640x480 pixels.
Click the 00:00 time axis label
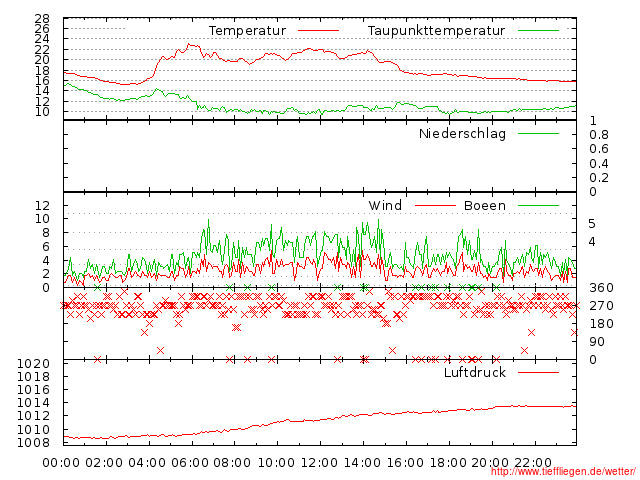(61, 463)
